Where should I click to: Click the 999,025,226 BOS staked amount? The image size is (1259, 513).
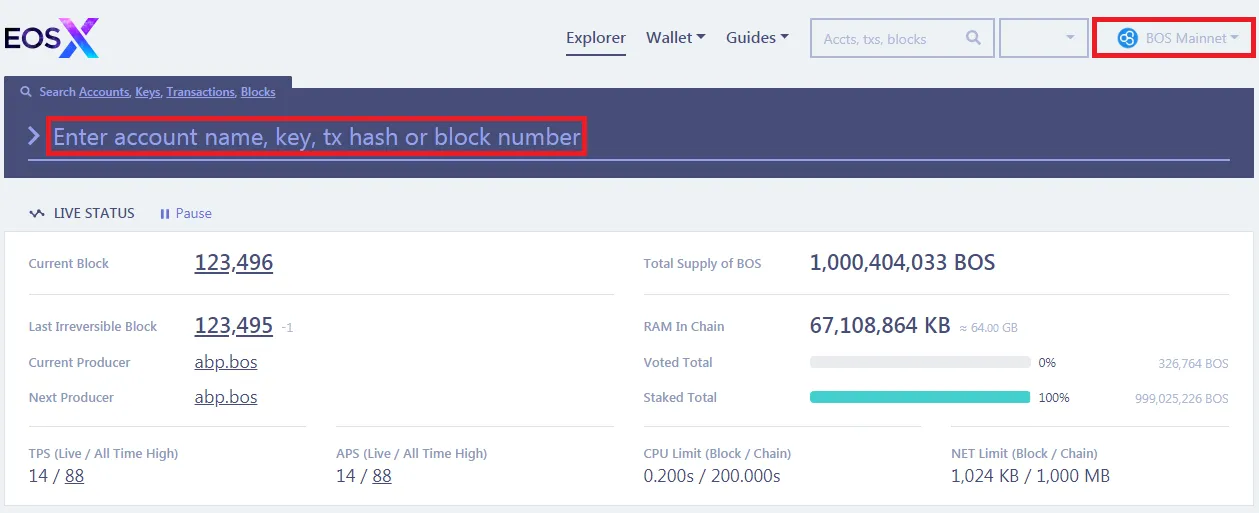(1181, 398)
